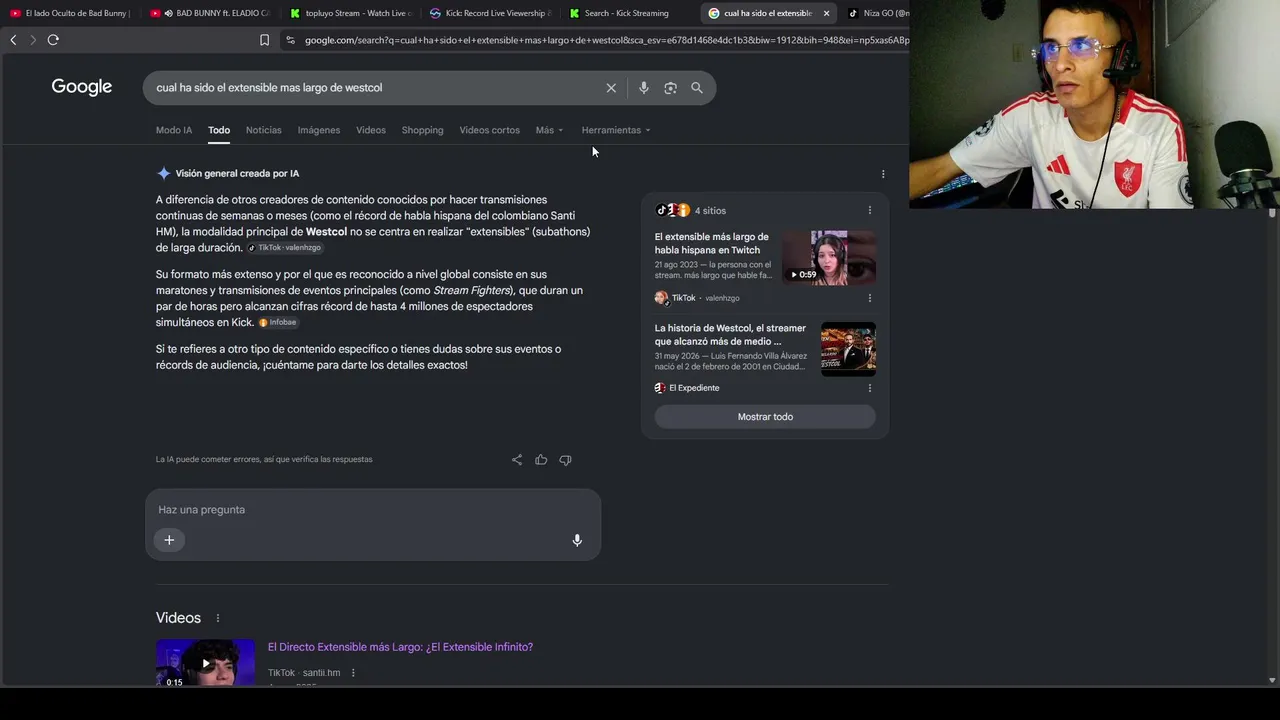Open options beside the 4 sitios header
1280x720 pixels.
tap(870, 211)
